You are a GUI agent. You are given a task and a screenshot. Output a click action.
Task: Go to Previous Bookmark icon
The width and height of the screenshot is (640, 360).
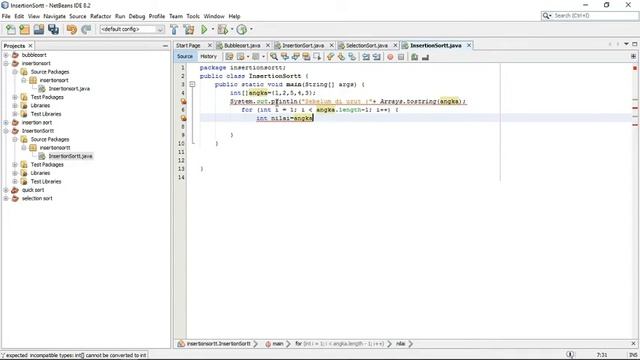330,57
